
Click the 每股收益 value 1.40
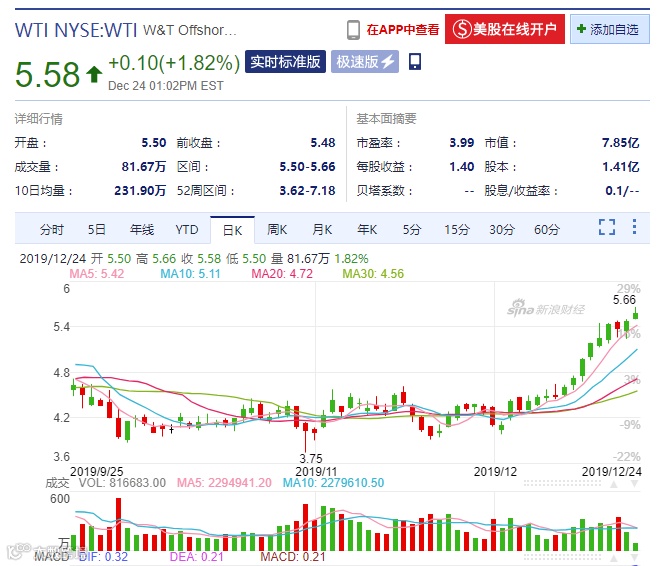coord(461,167)
